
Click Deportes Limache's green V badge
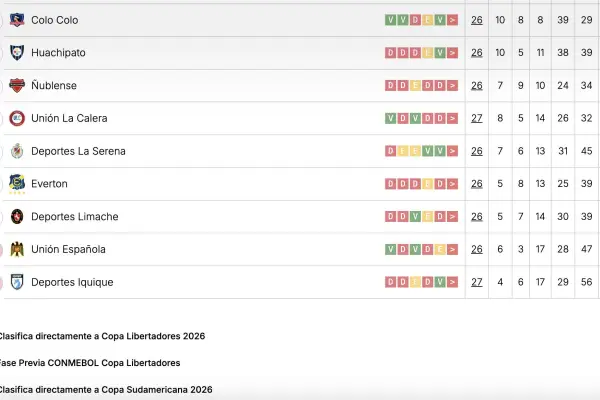click(x=415, y=217)
